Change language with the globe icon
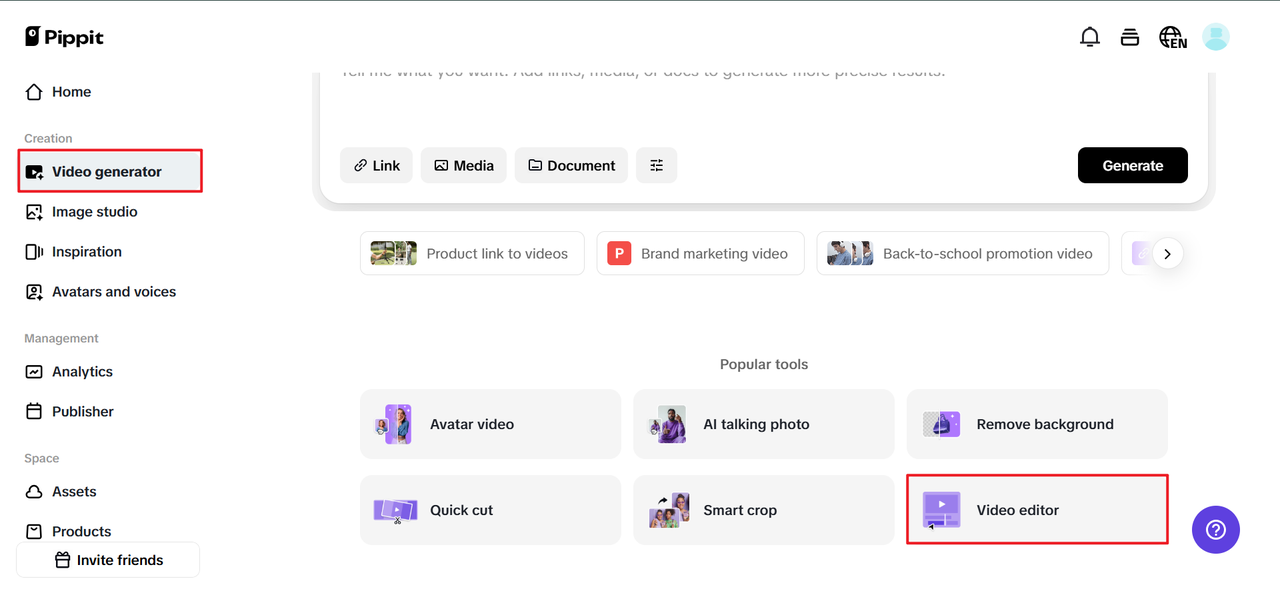Image resolution: width=1280 pixels, height=593 pixels. click(1173, 37)
